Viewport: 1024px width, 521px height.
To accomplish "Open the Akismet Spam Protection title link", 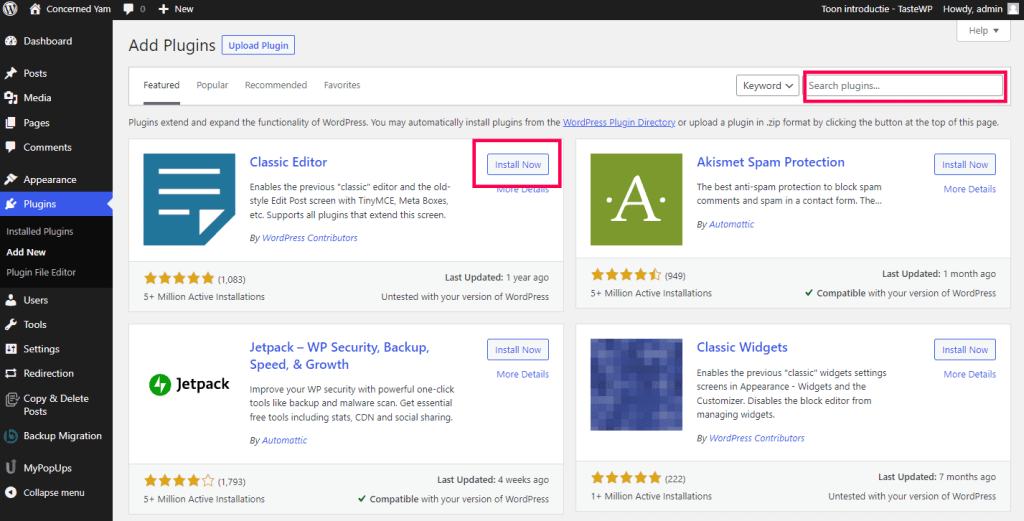I will (771, 163).
